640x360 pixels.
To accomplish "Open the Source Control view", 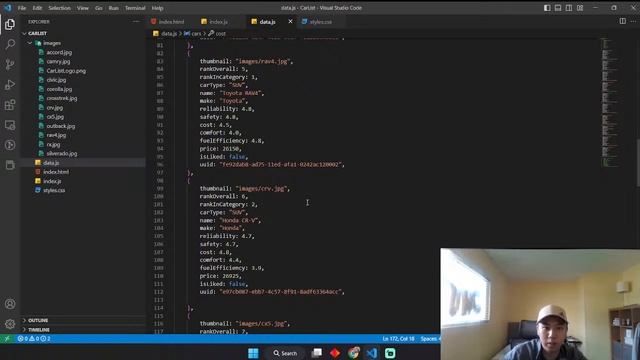I will coord(10,64).
